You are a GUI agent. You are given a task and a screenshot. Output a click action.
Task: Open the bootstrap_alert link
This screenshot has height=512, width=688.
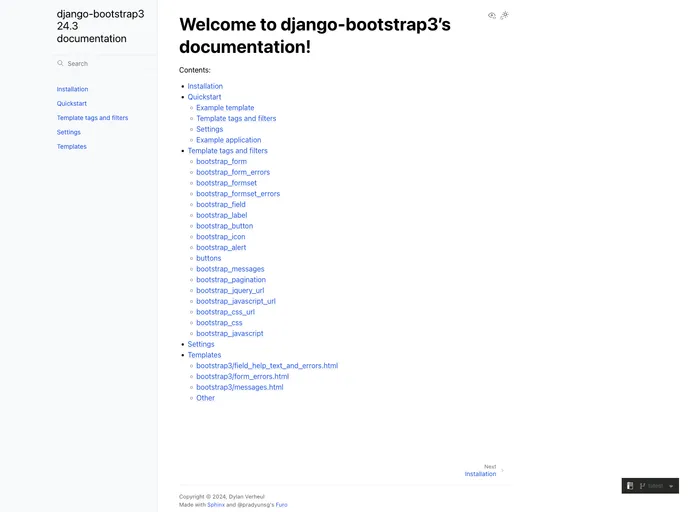(221, 247)
